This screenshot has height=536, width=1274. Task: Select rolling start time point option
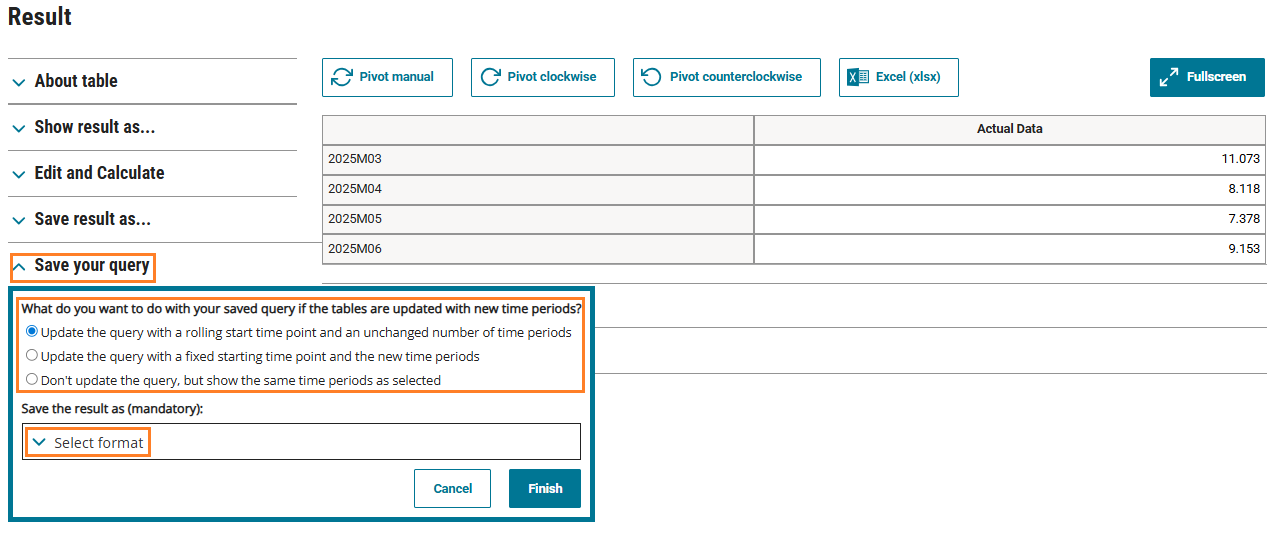[33, 332]
